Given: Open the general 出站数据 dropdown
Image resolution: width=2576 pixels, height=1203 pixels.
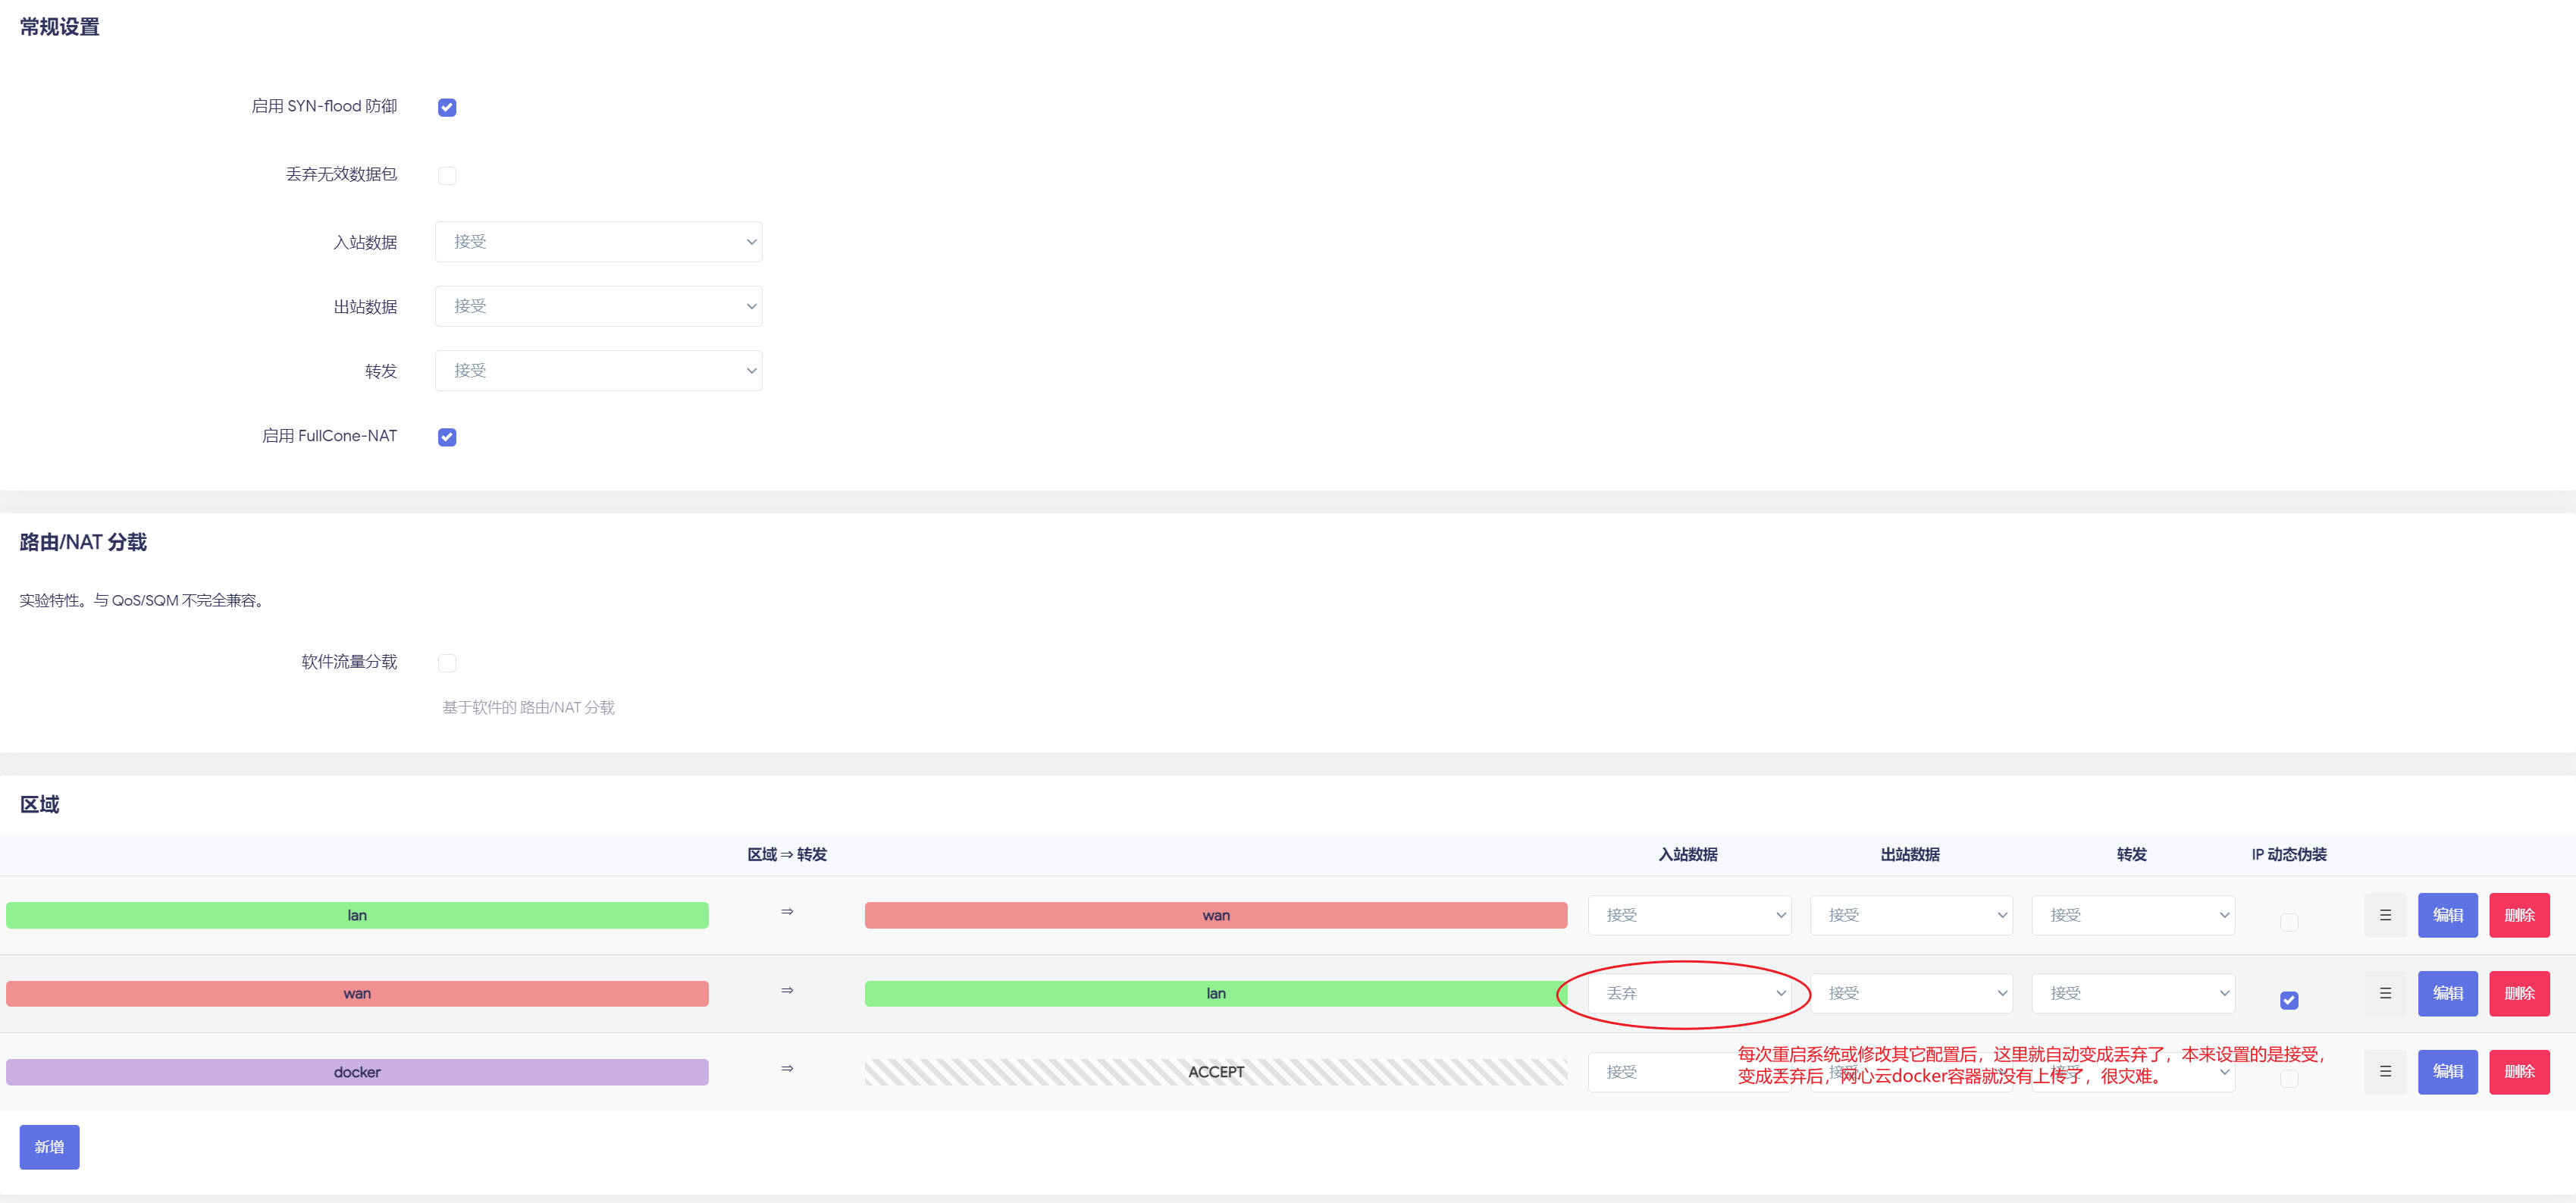Looking at the screenshot, I should (598, 306).
